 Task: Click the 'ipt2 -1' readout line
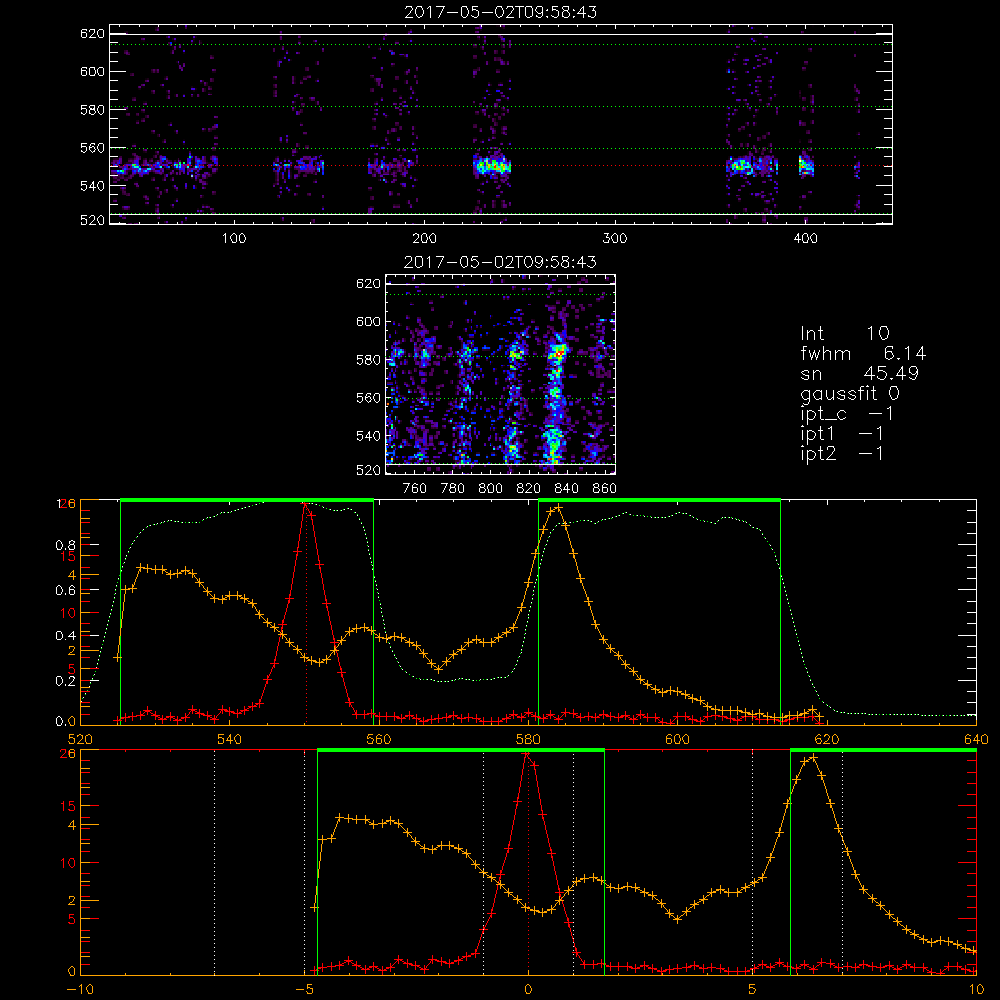click(x=842, y=454)
